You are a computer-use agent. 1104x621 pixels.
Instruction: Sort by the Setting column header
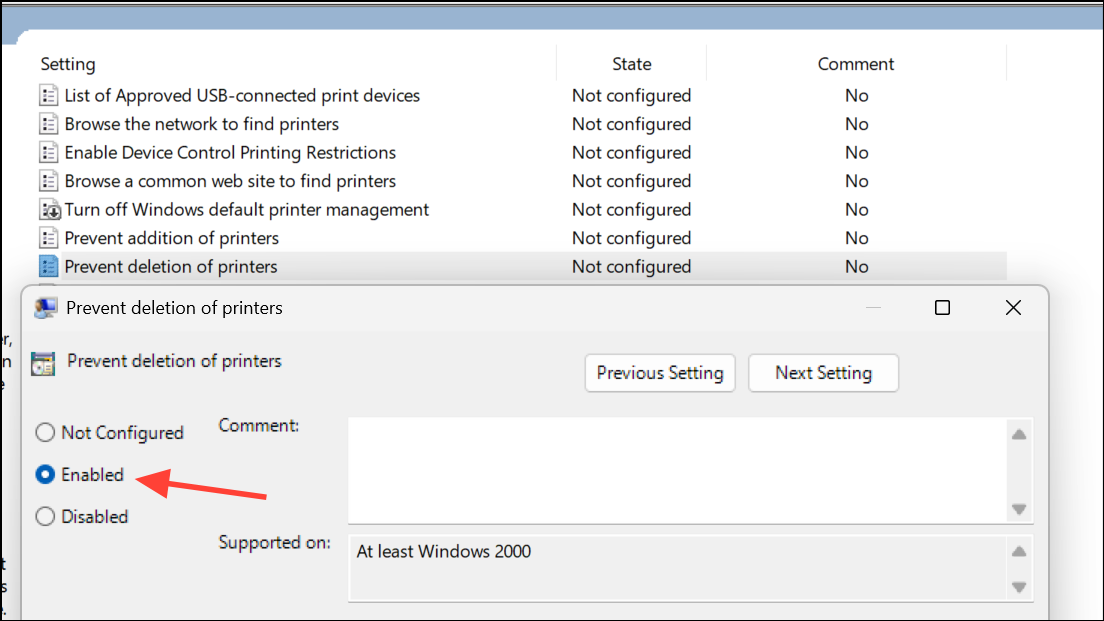(68, 64)
